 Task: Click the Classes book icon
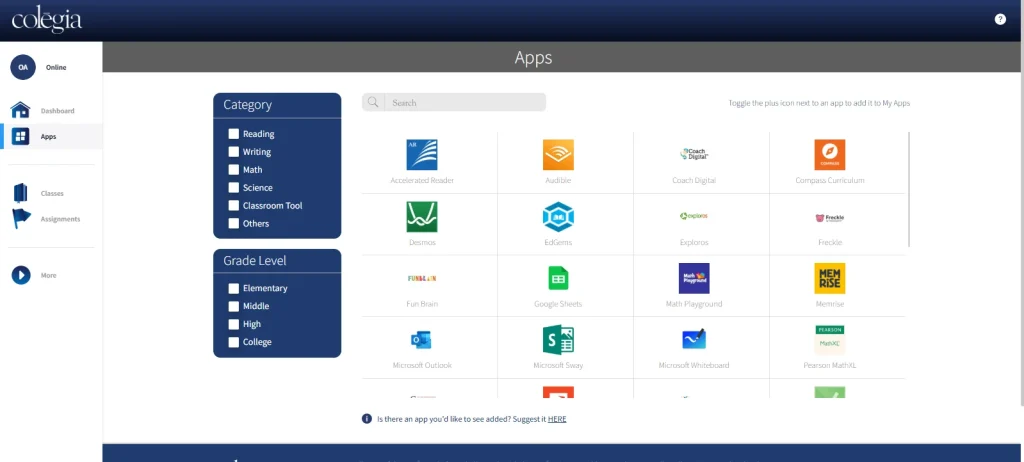(x=20, y=193)
